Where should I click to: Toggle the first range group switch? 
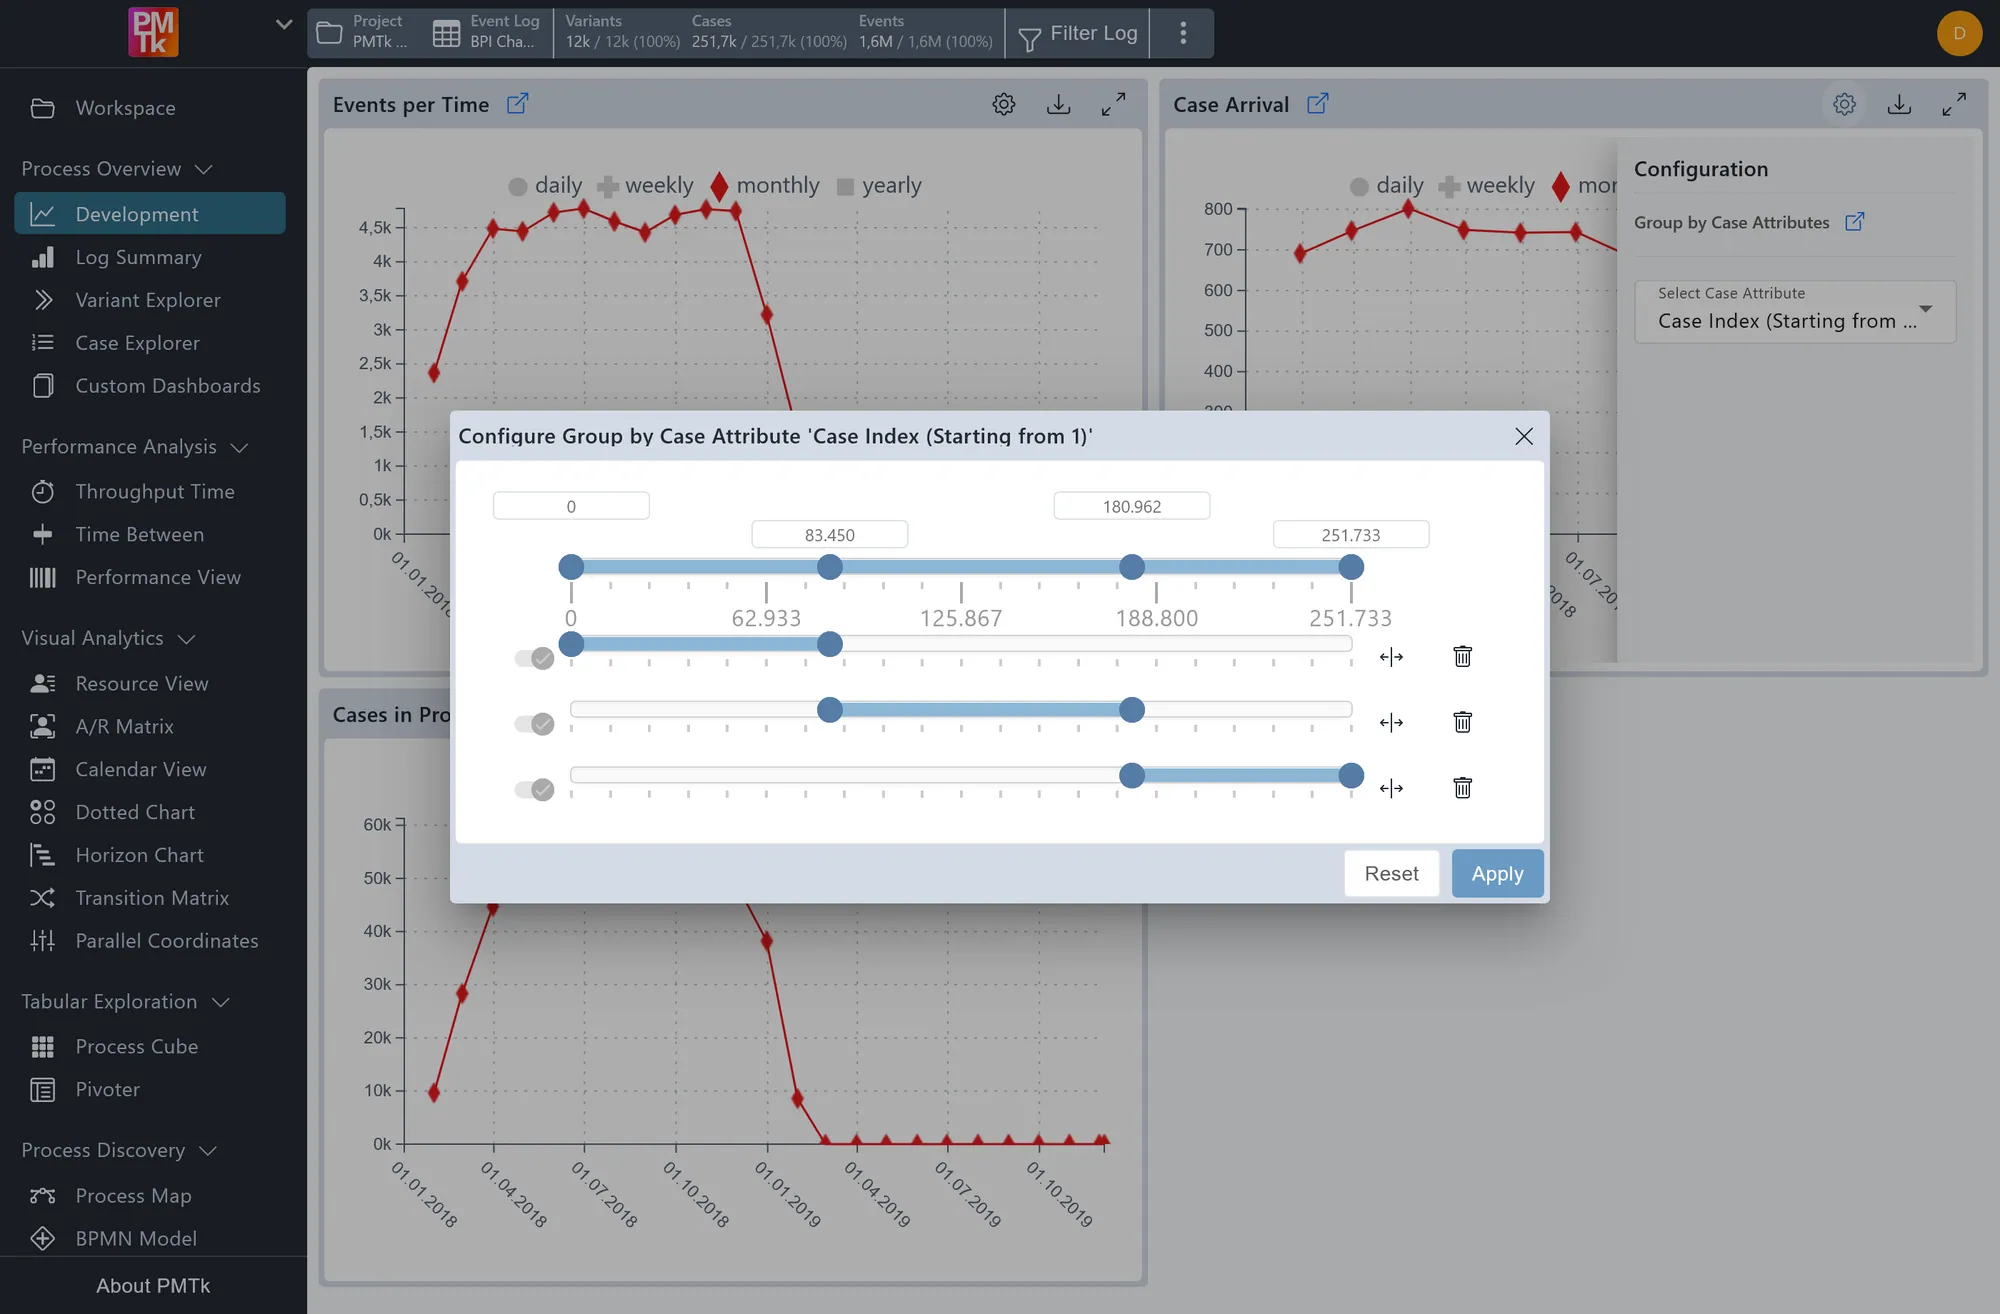tap(534, 658)
